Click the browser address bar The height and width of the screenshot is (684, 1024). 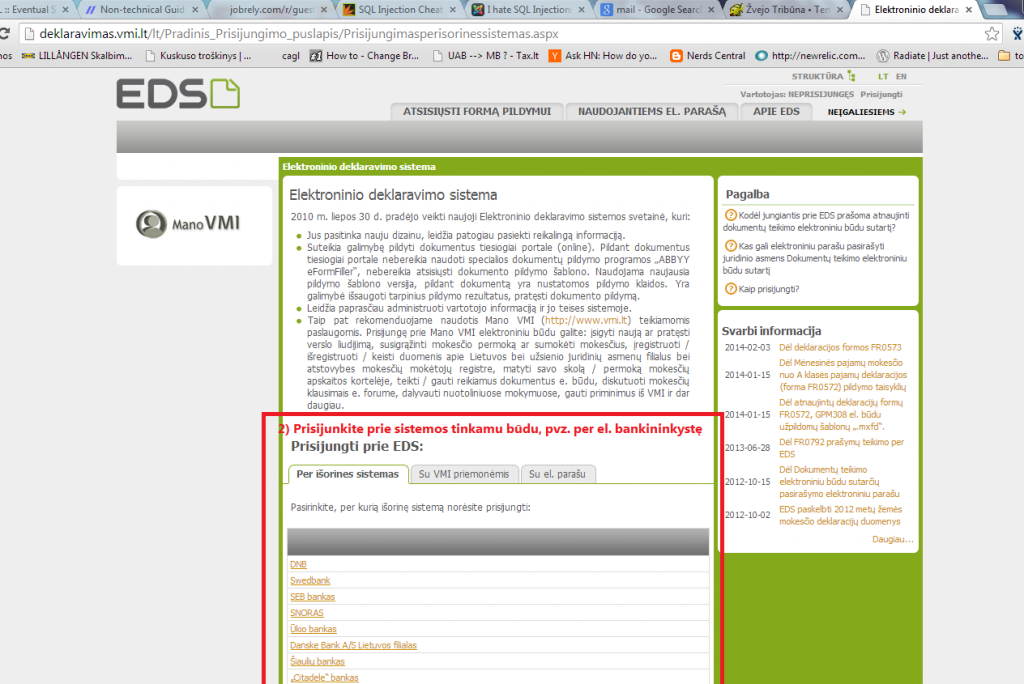pos(500,34)
